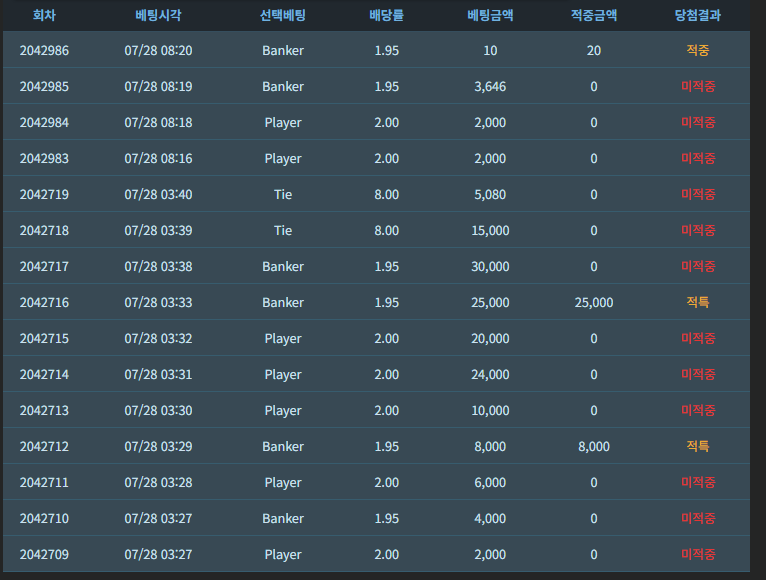Click round number 2042709

(44, 555)
